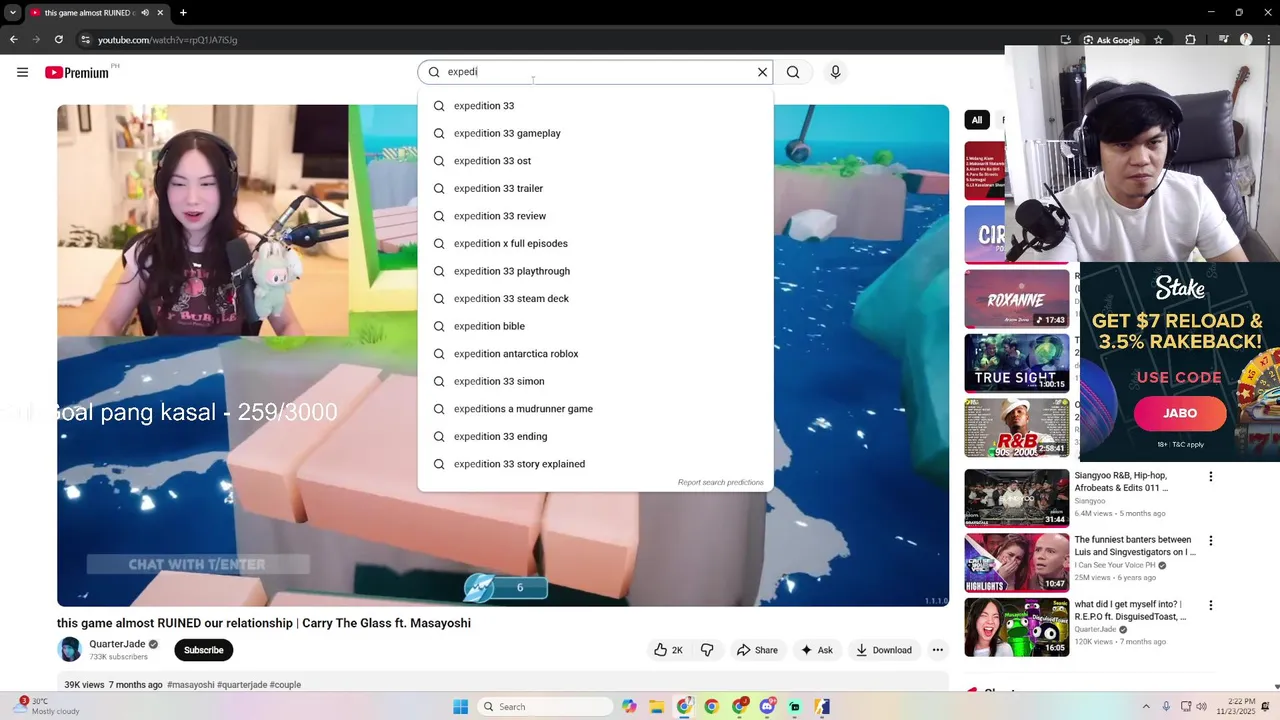1280x720 pixels.
Task: Click the magnifier search submit button
Action: pos(793,72)
